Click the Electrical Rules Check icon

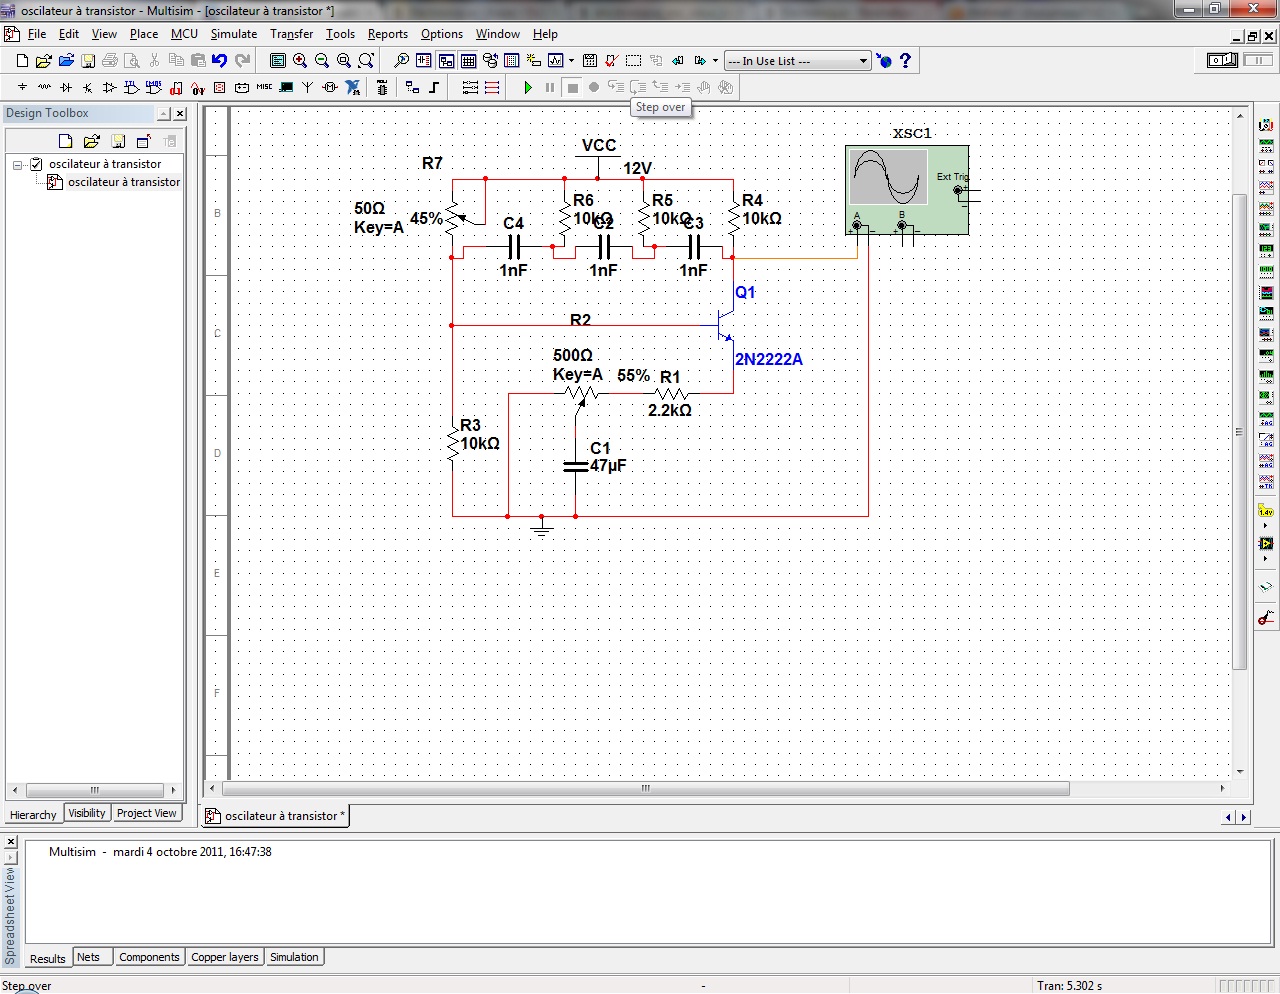tap(611, 61)
